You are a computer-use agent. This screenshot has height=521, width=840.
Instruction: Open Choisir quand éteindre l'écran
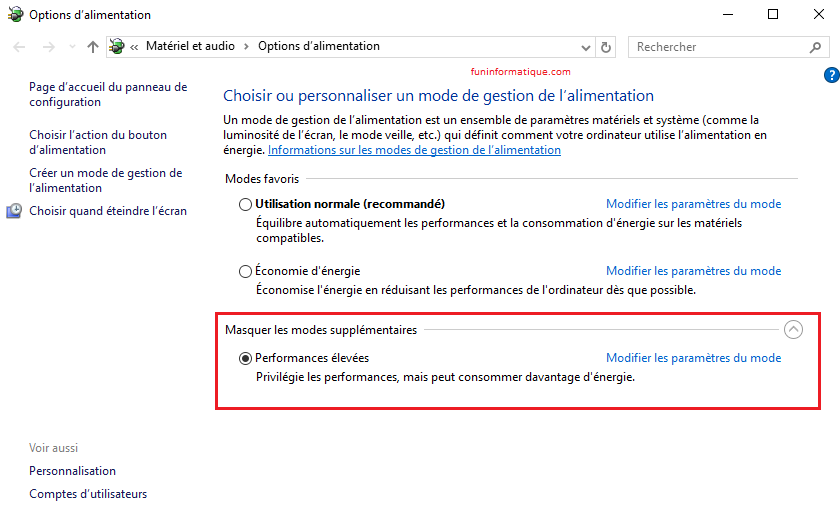tap(107, 211)
